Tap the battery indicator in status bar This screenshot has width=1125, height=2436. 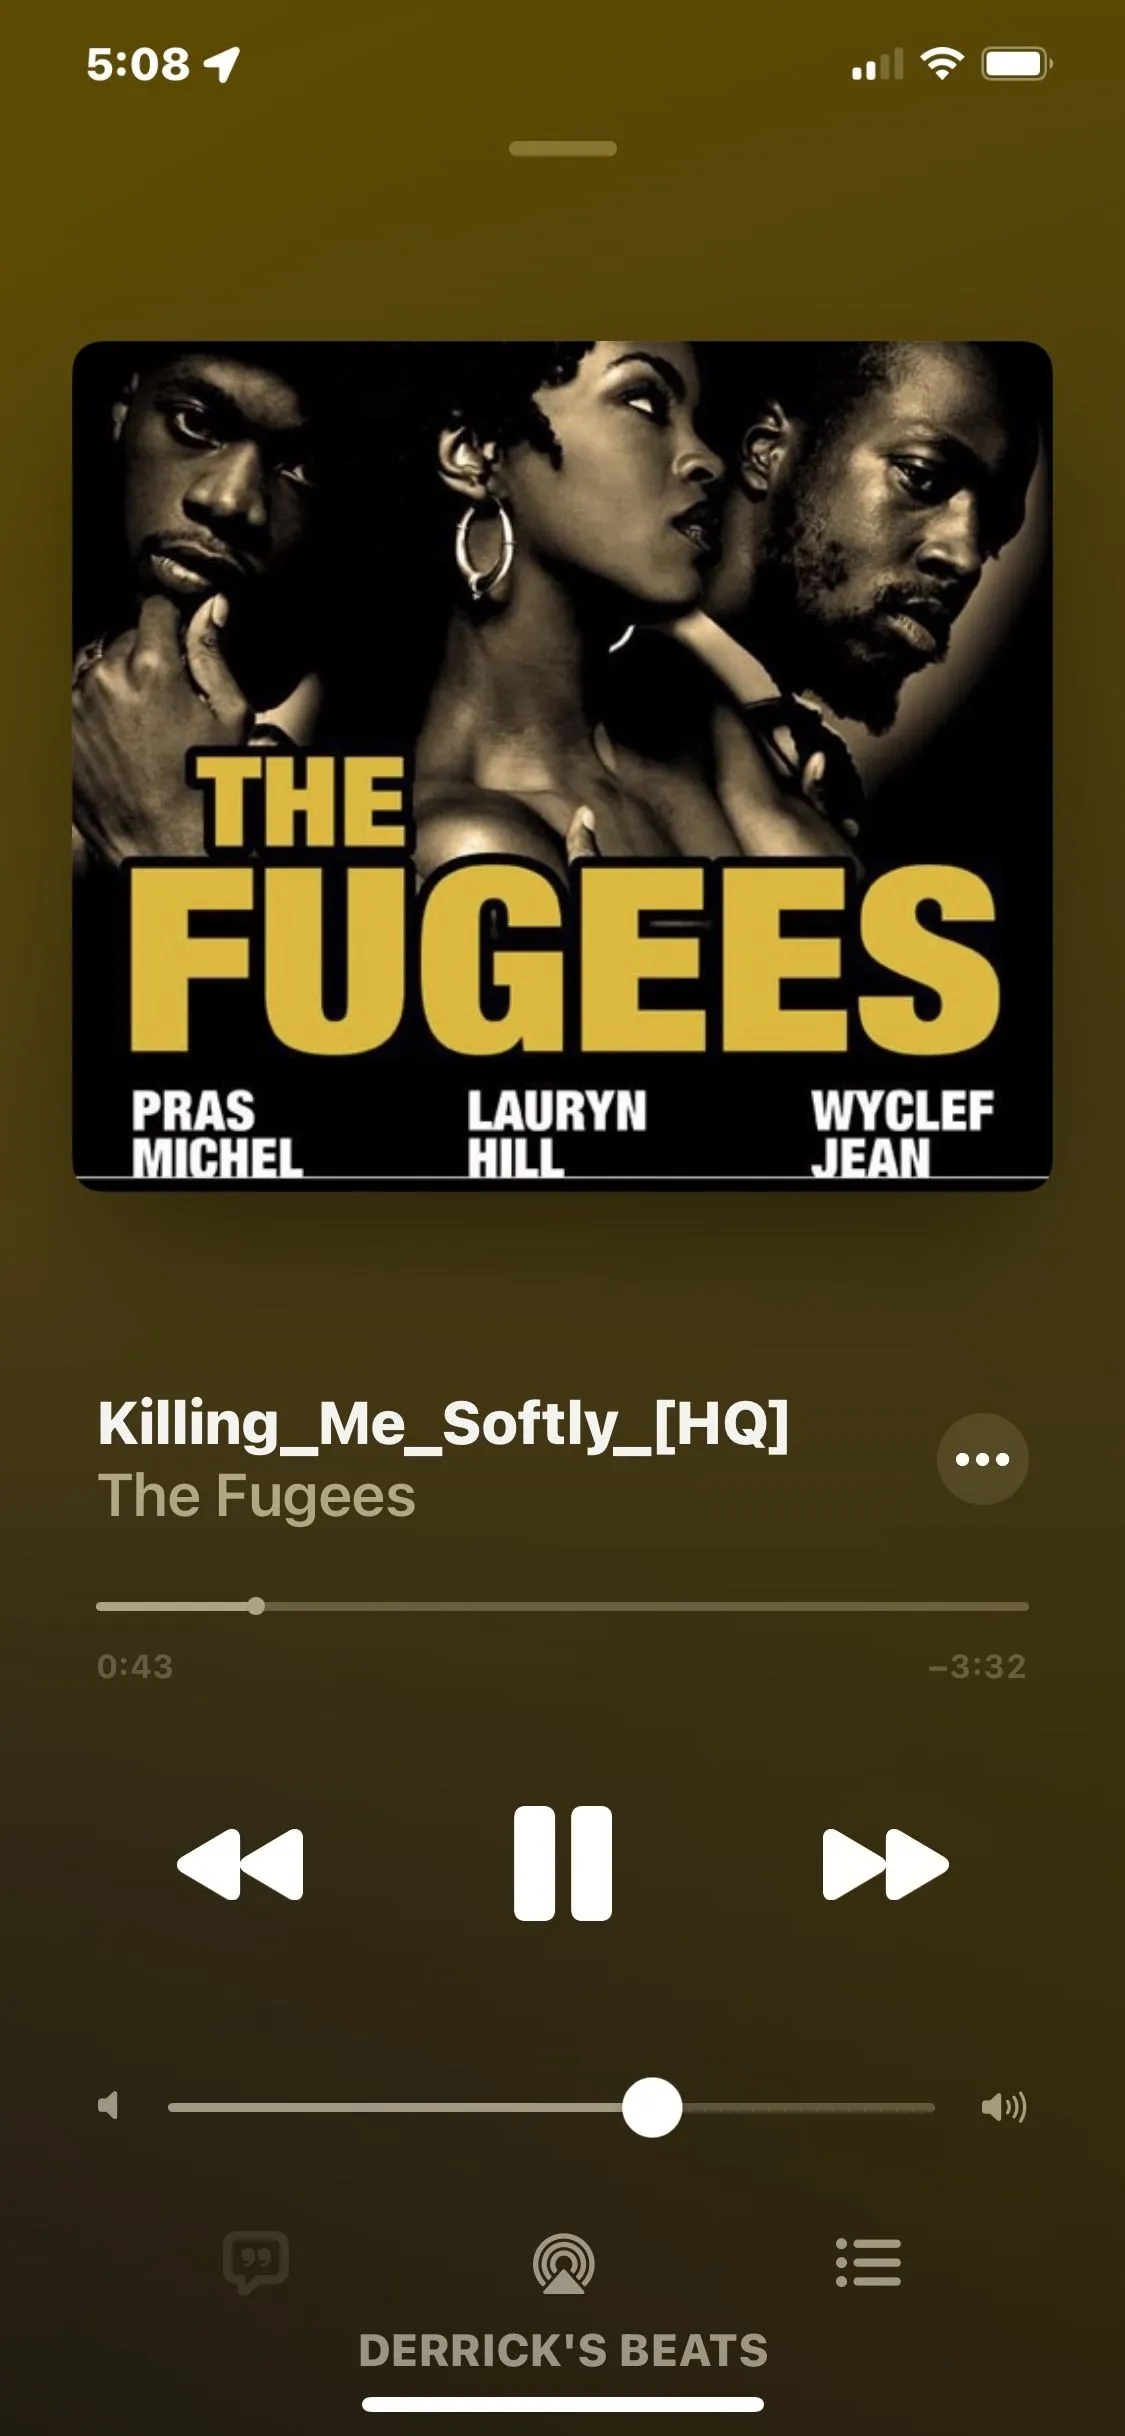(1017, 64)
